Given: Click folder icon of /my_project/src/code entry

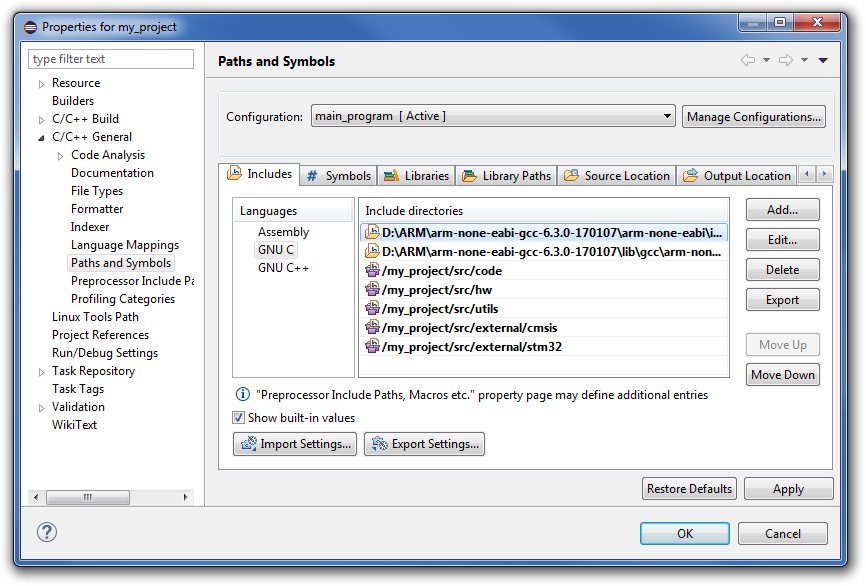Looking at the screenshot, I should [372, 270].
